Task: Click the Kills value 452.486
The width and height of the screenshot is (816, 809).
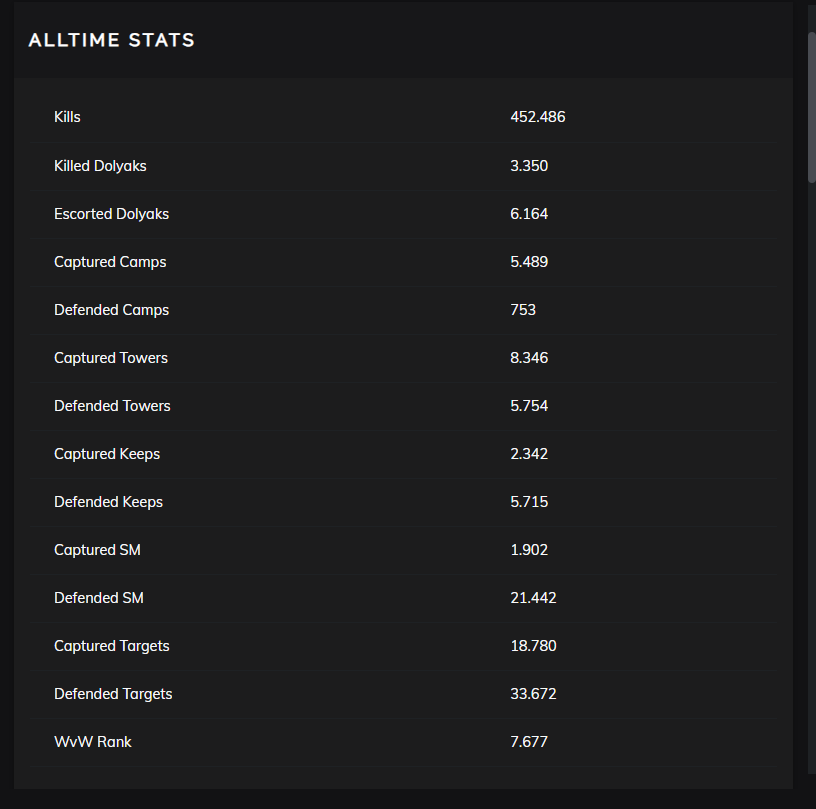Action: click(x=537, y=117)
